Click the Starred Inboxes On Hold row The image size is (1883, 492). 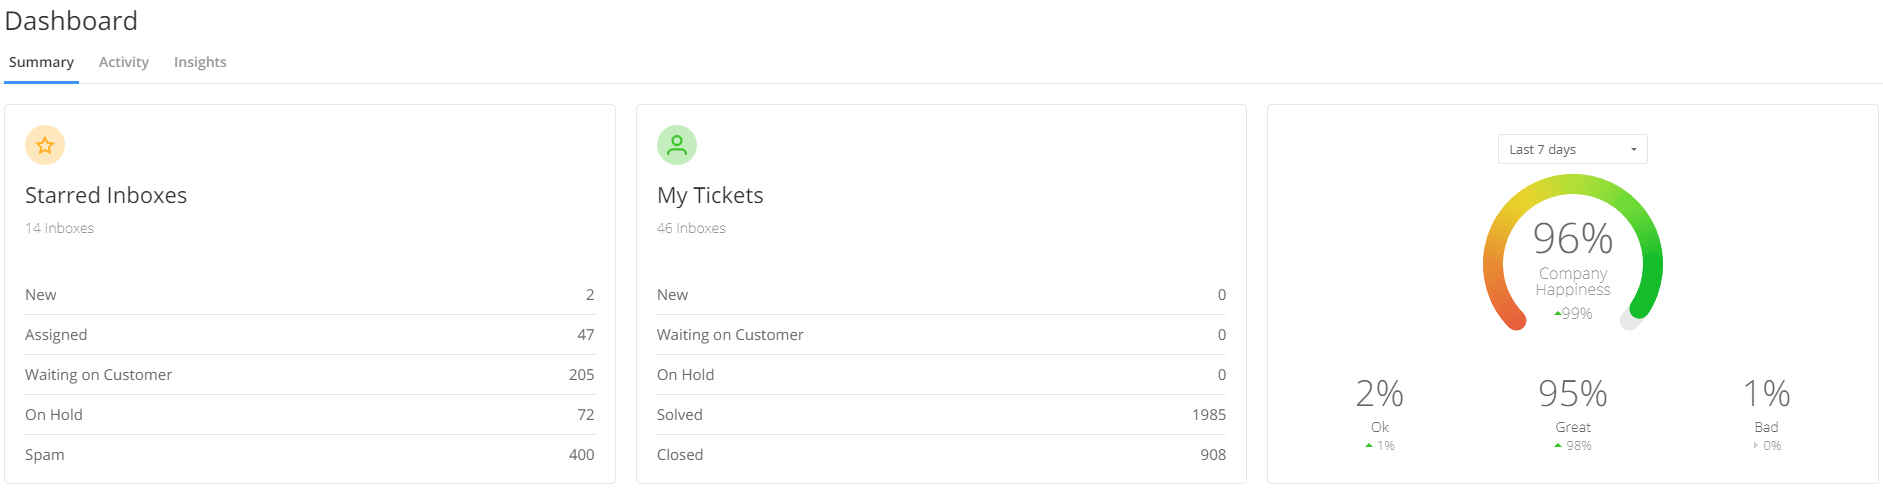pos(310,415)
